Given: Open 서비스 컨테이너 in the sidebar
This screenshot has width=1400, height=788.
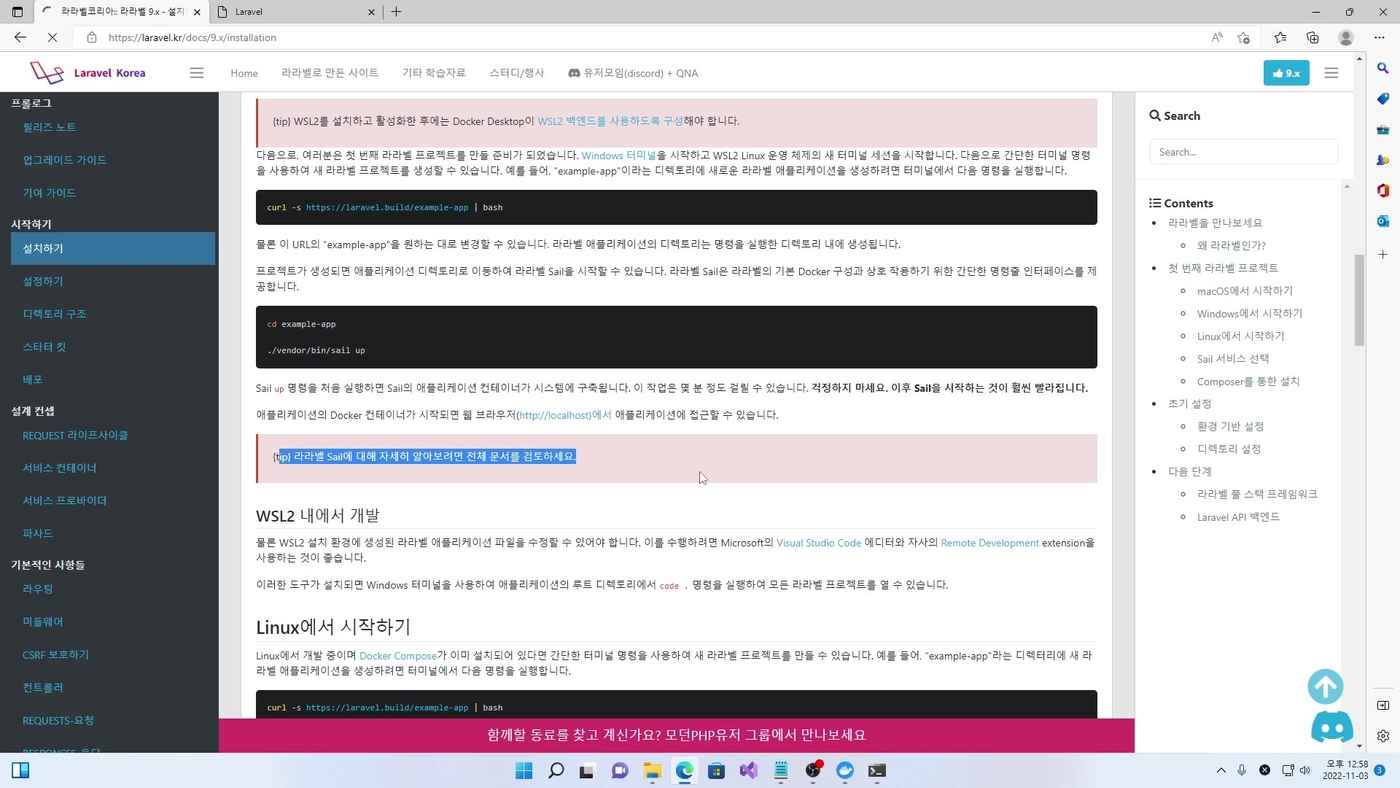Looking at the screenshot, I should 59,468.
